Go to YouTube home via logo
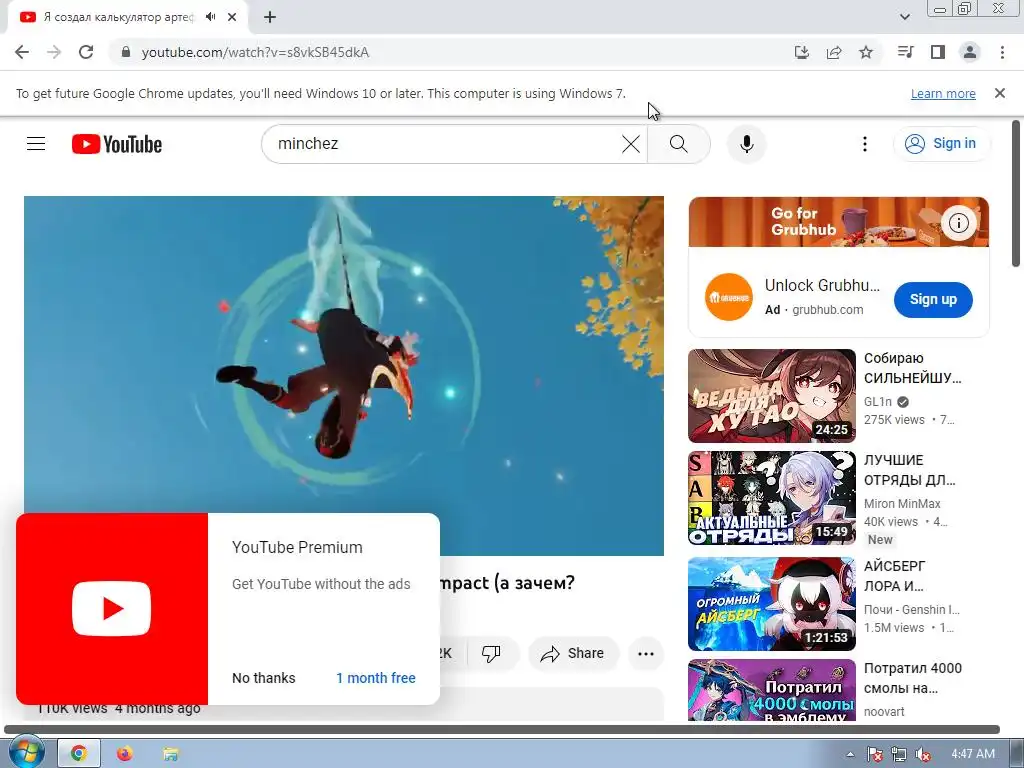1024x768 pixels. pos(117,144)
